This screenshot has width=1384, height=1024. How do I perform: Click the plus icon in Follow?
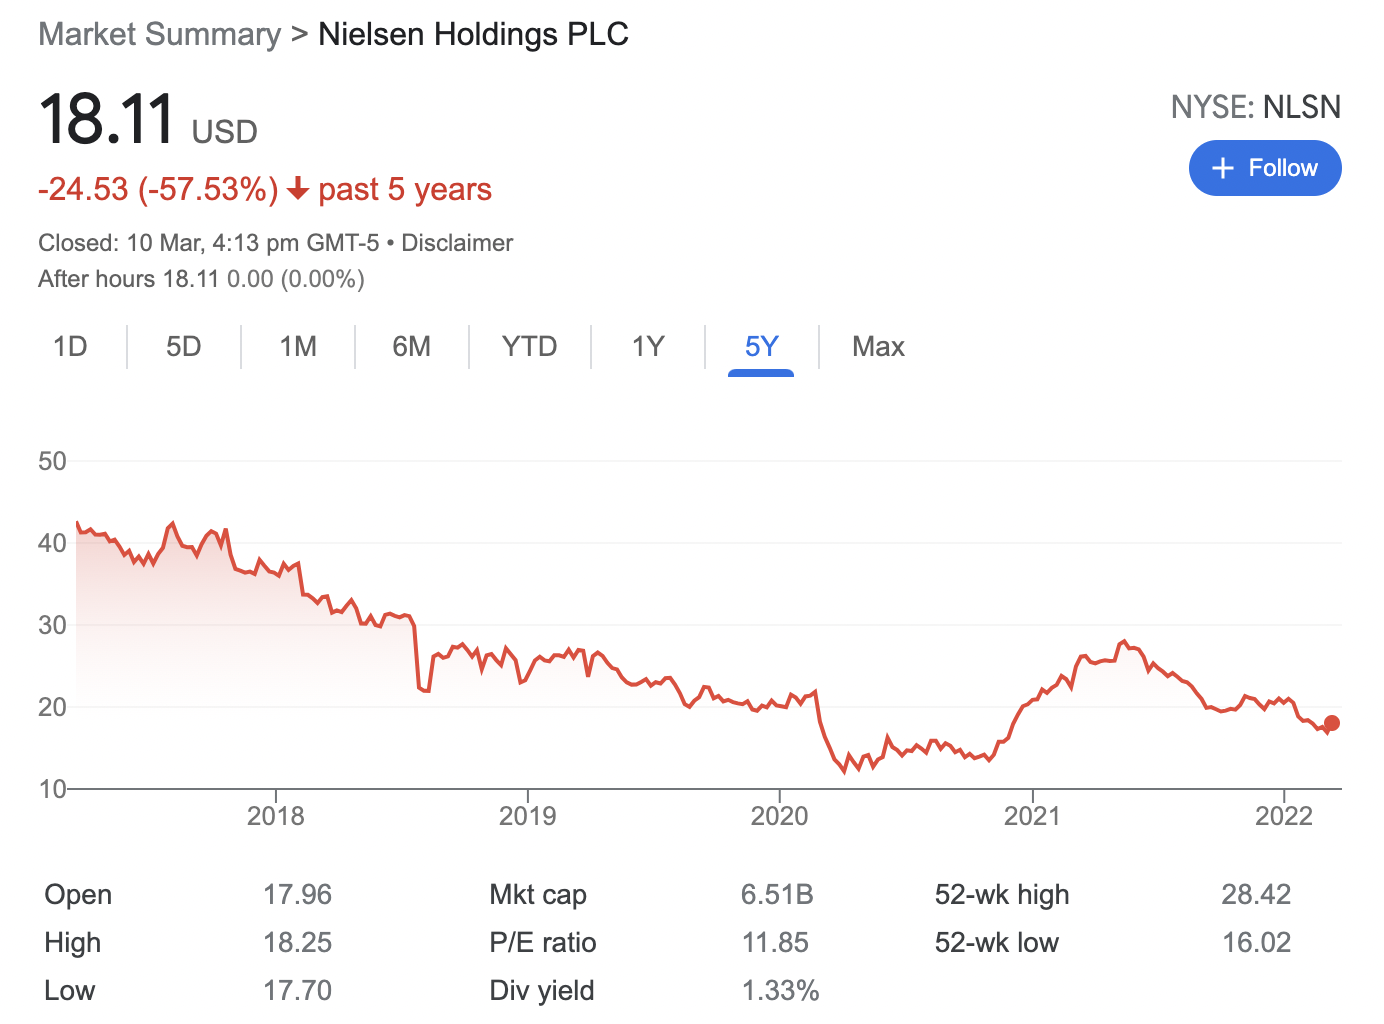click(1222, 168)
